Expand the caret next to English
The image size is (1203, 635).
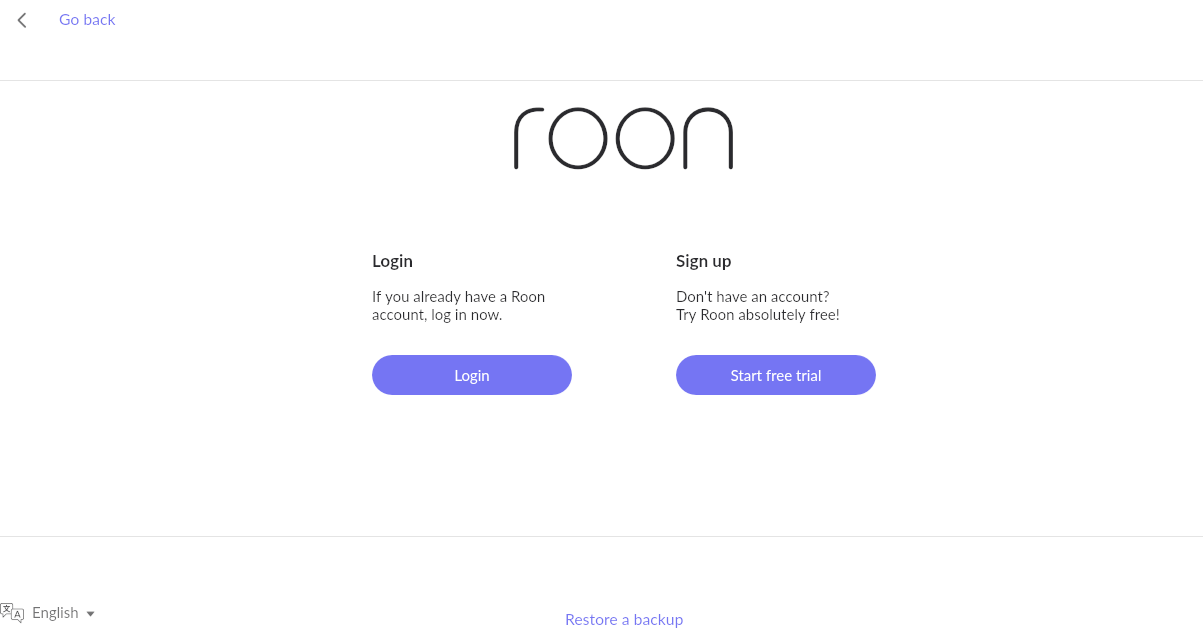(90, 614)
